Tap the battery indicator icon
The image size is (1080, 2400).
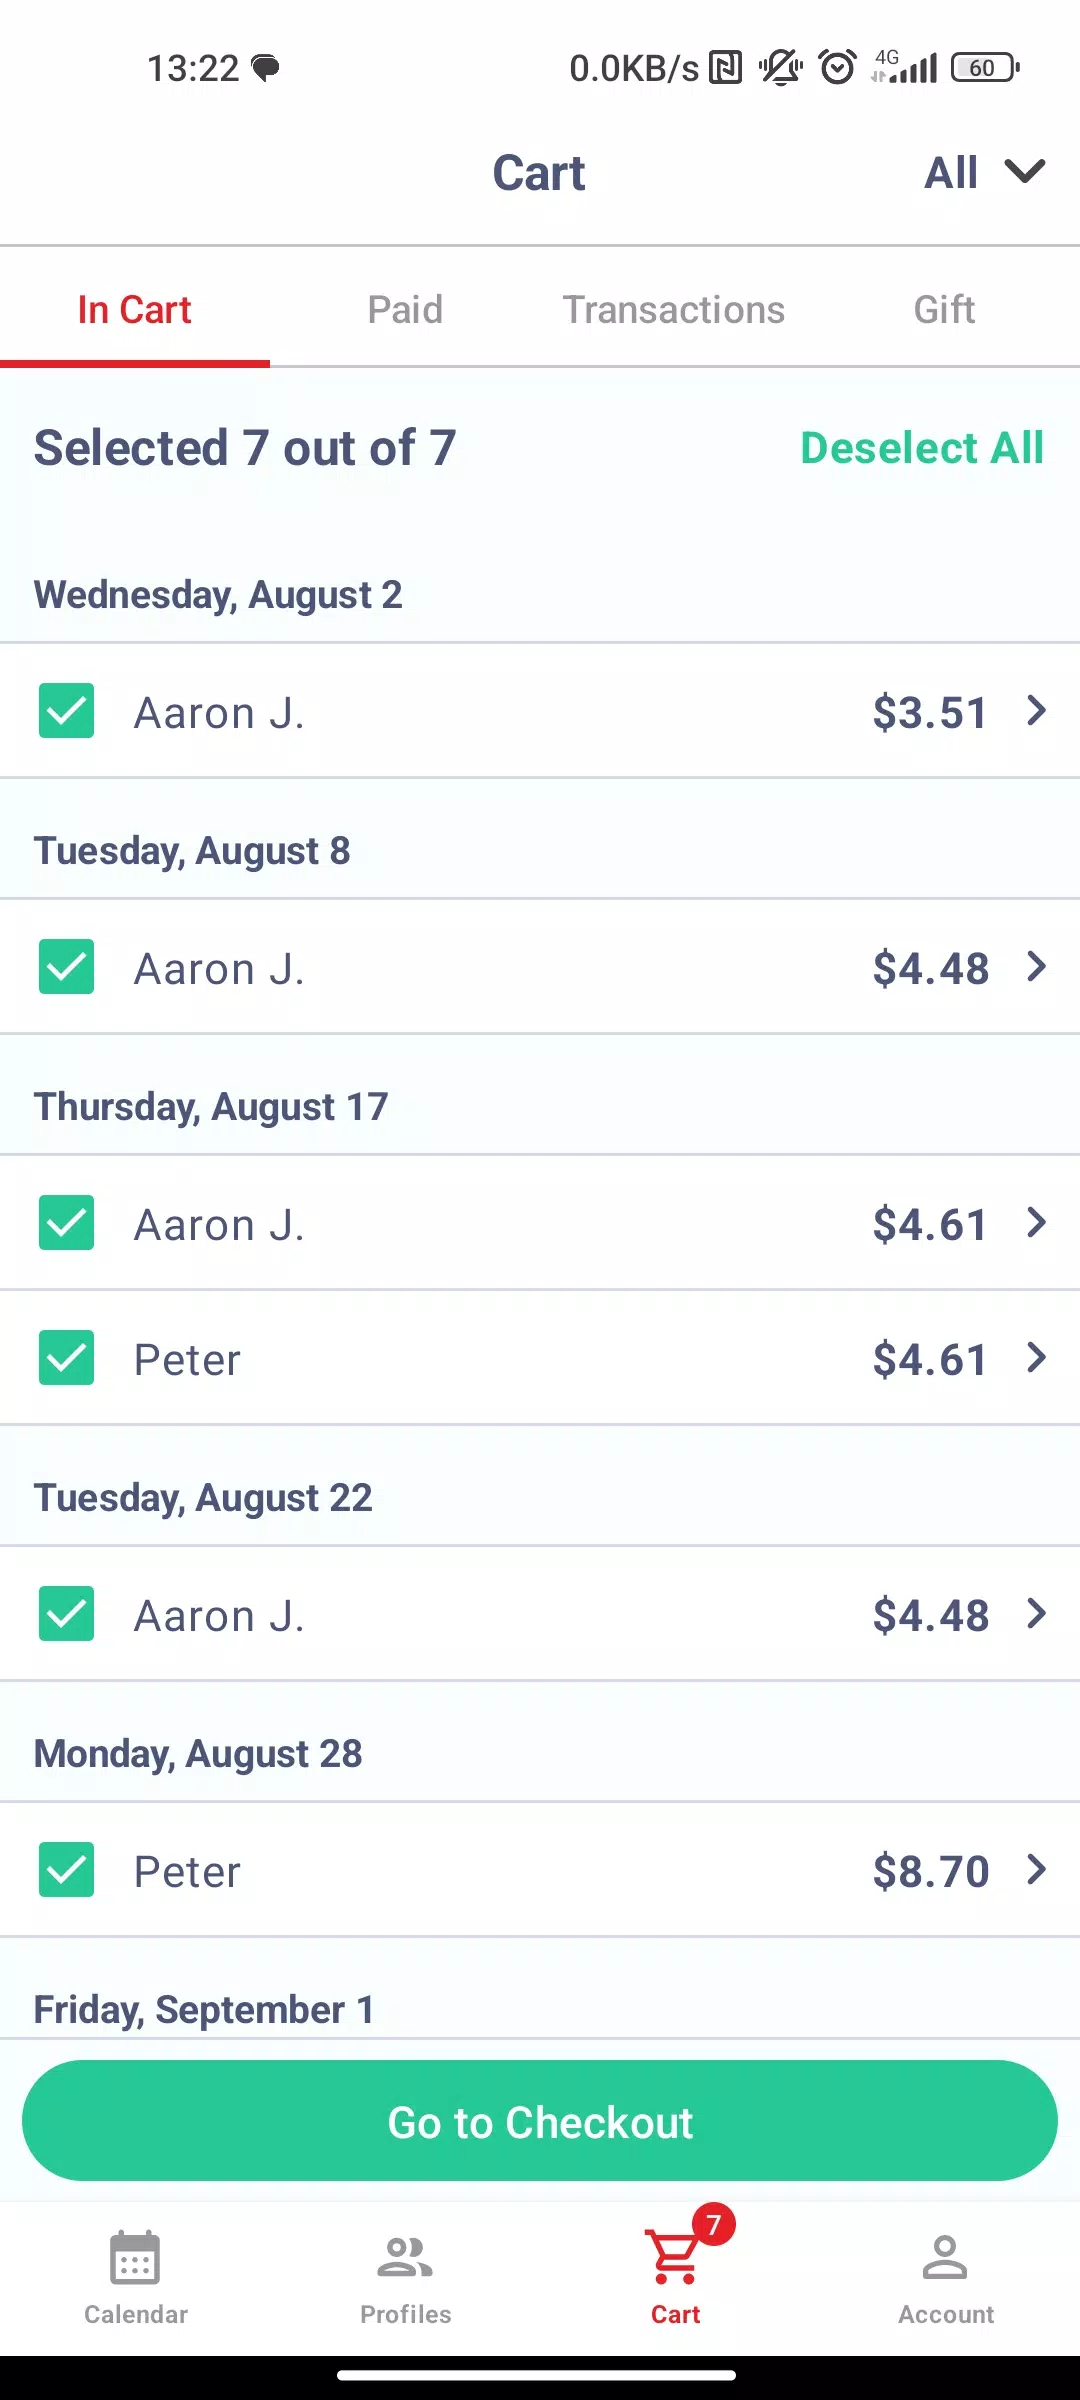985,68
